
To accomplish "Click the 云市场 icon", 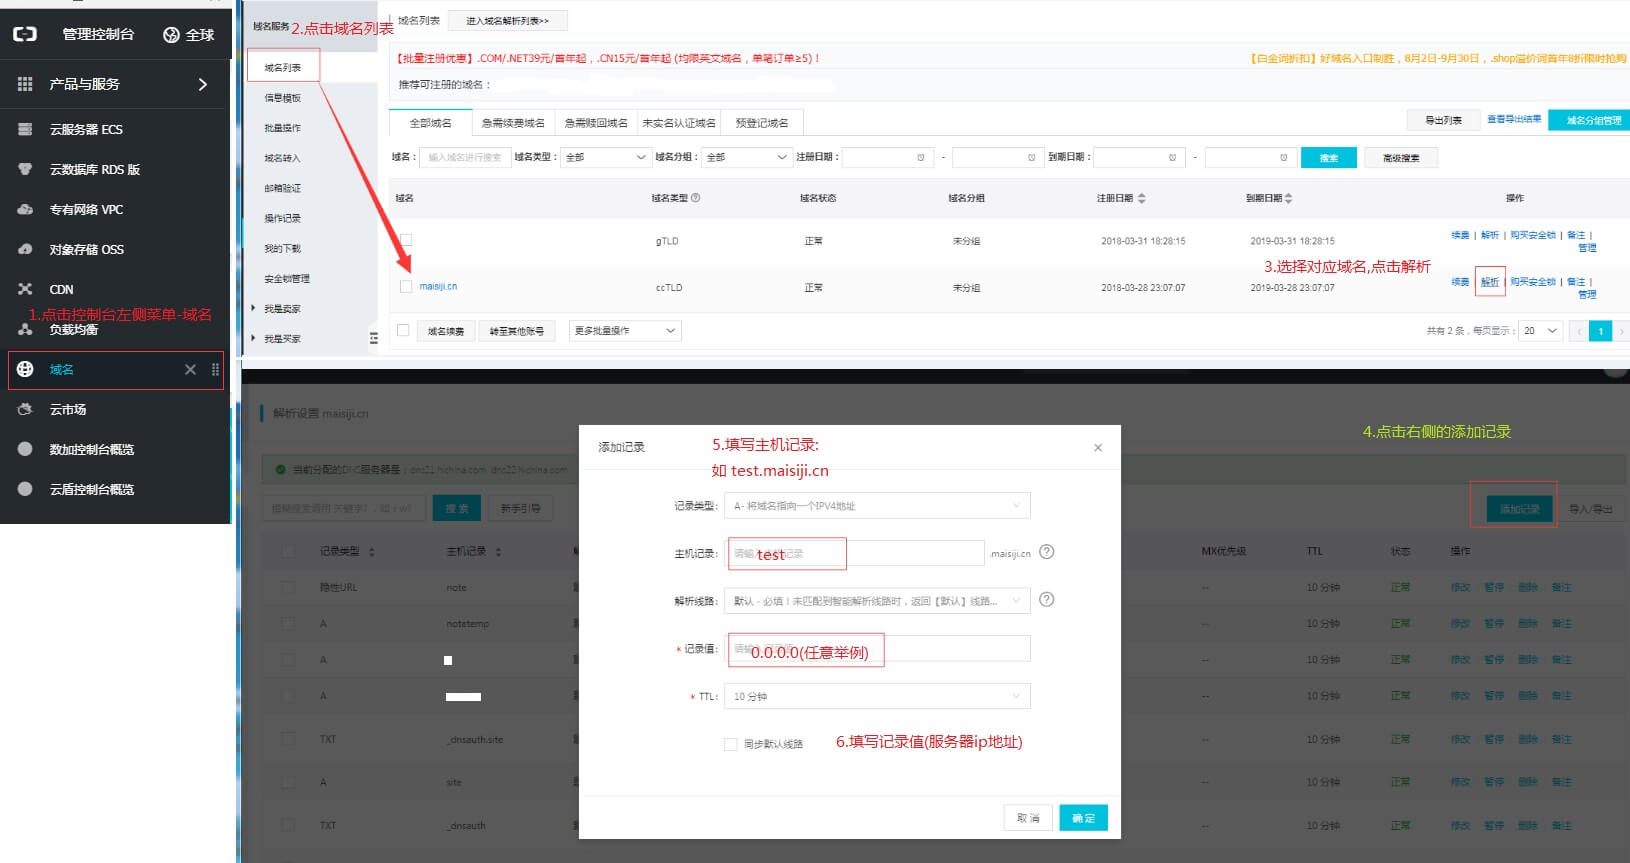I will tap(25, 409).
